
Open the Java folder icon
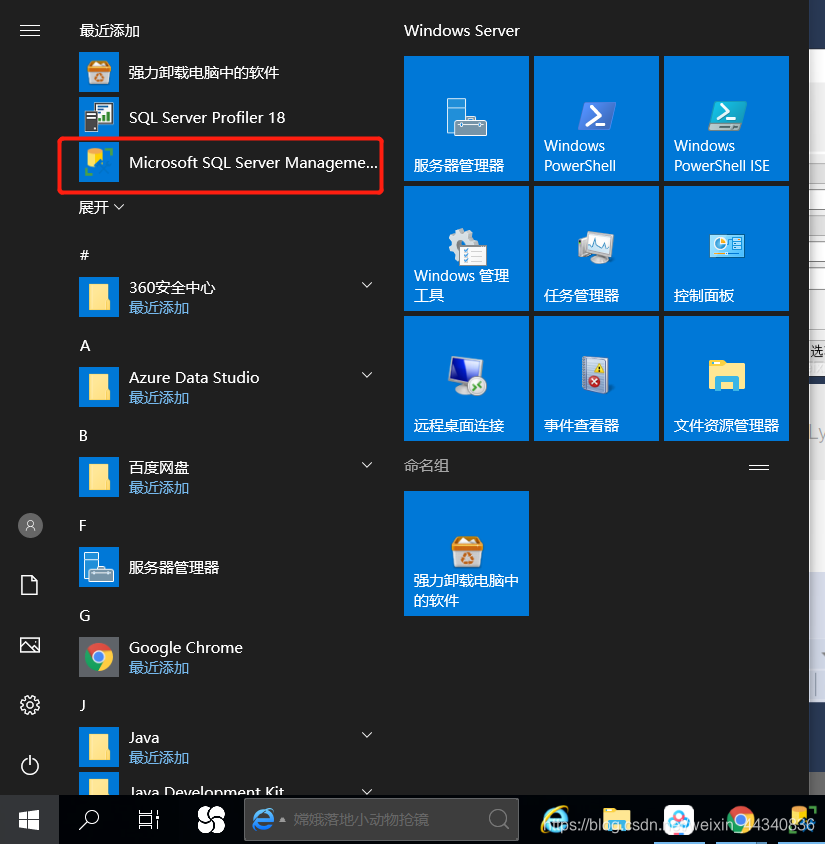[99, 747]
